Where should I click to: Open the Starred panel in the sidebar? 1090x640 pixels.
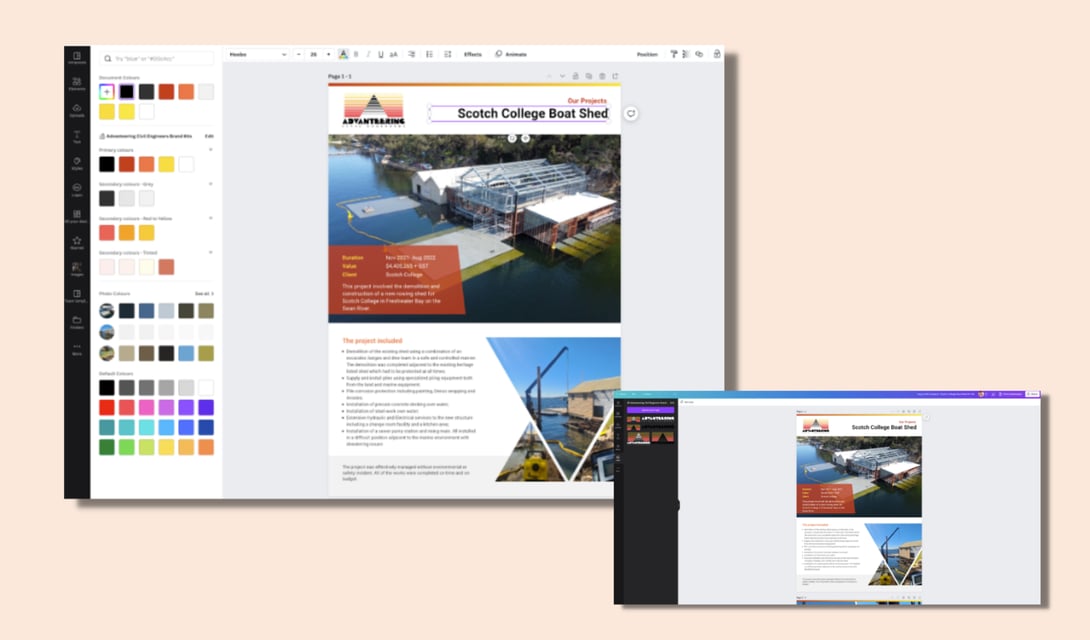coord(77,243)
